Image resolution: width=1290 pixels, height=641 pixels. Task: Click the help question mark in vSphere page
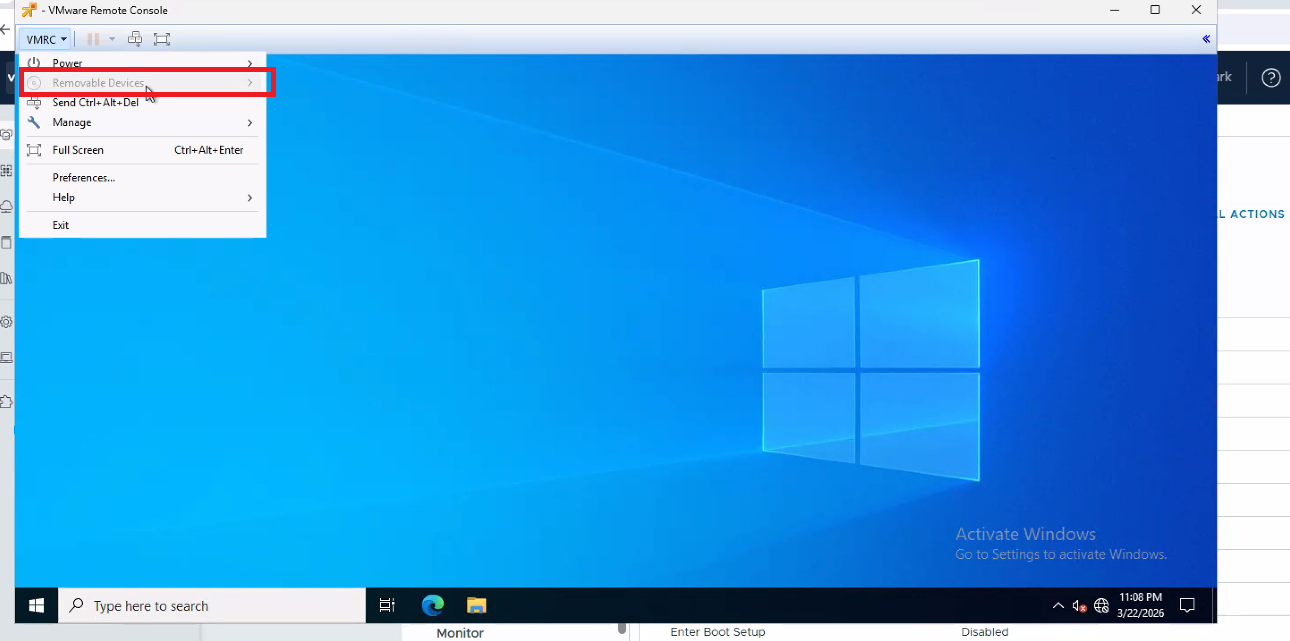click(1271, 77)
